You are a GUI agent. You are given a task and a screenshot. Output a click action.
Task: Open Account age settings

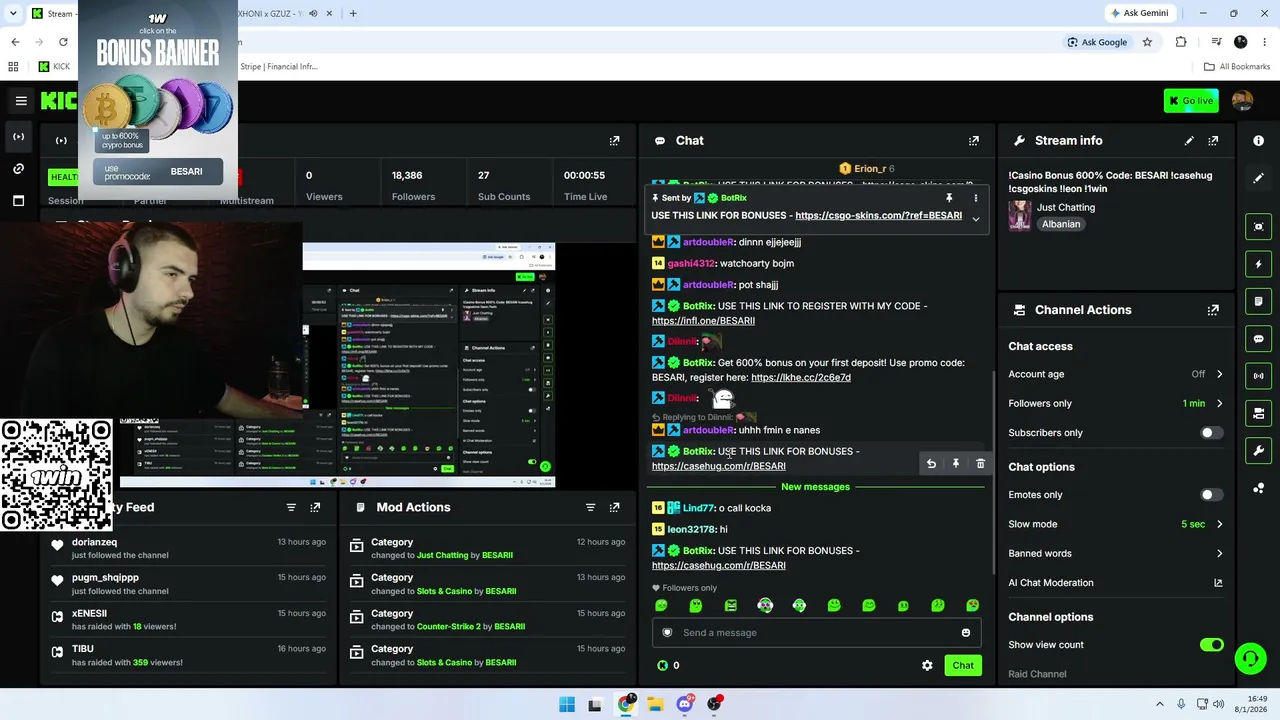[x=1116, y=374]
